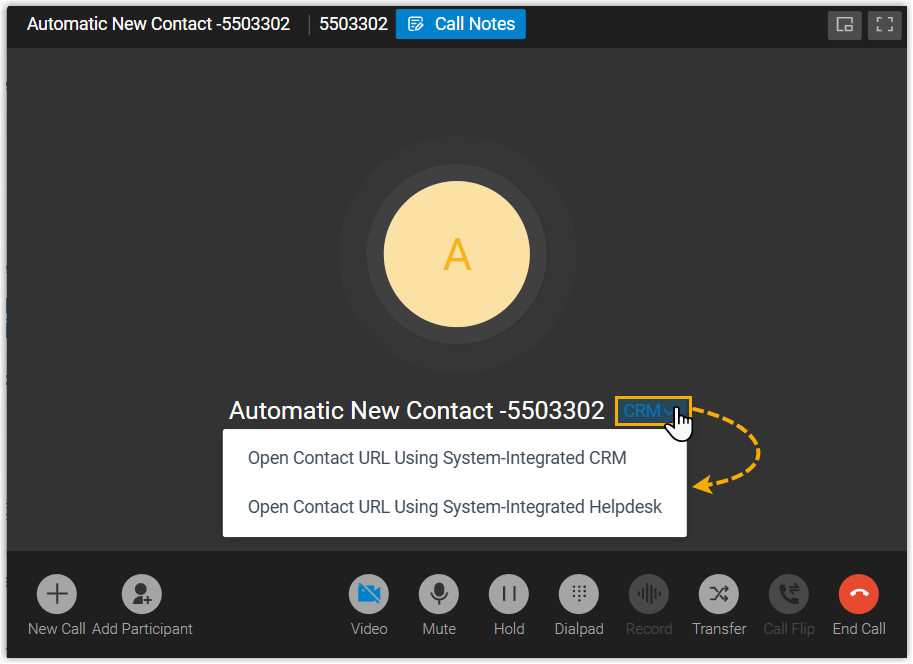Hang up with the red End Call button
Viewport: 913px width, 664px height.
(x=859, y=594)
